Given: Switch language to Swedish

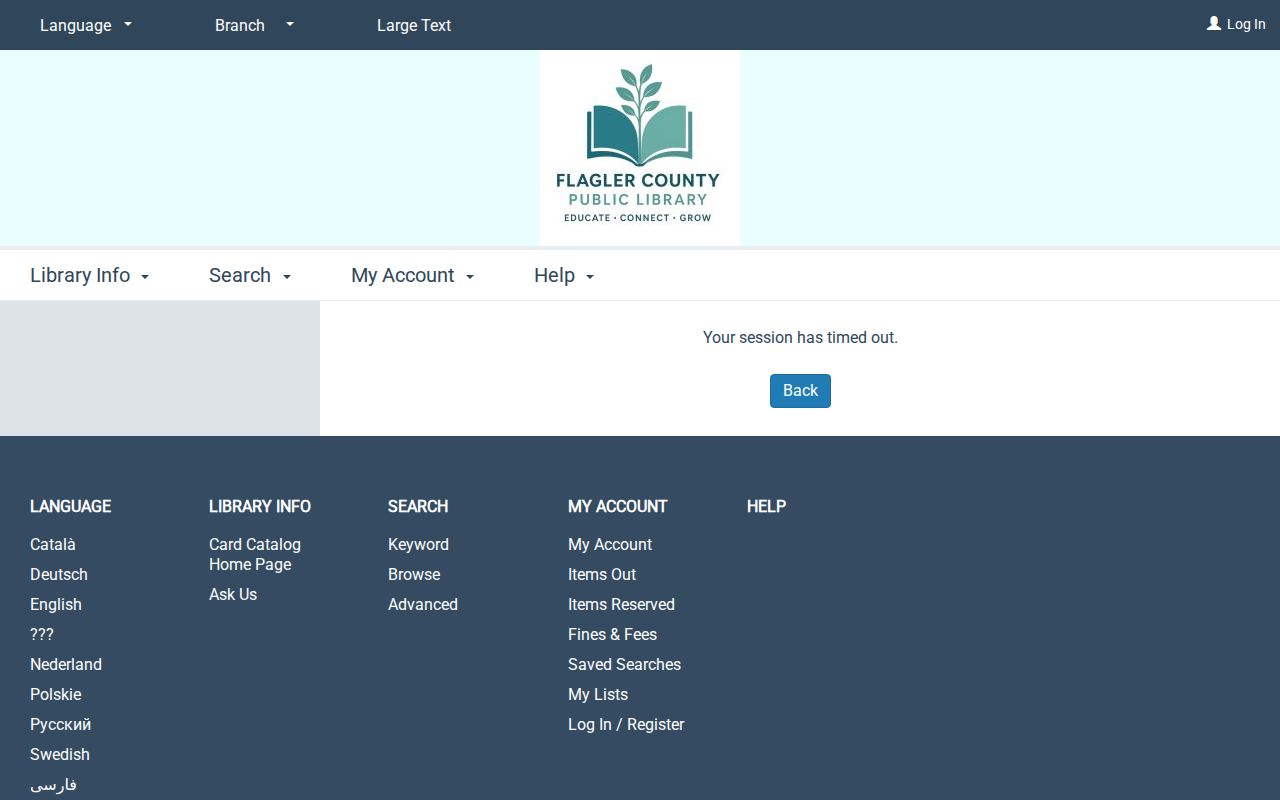Looking at the screenshot, I should (60, 754).
